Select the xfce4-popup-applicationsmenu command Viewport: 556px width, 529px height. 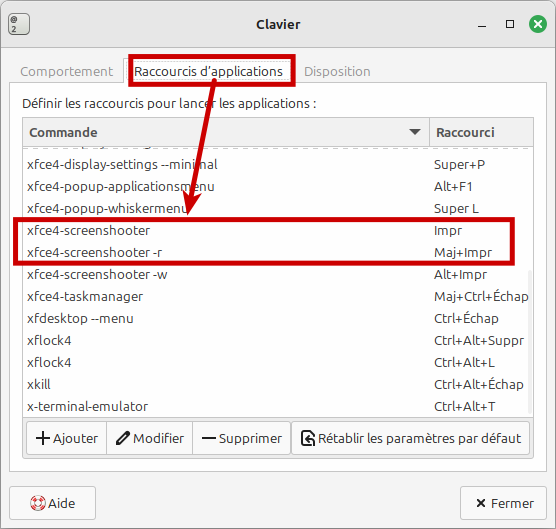click(121, 186)
